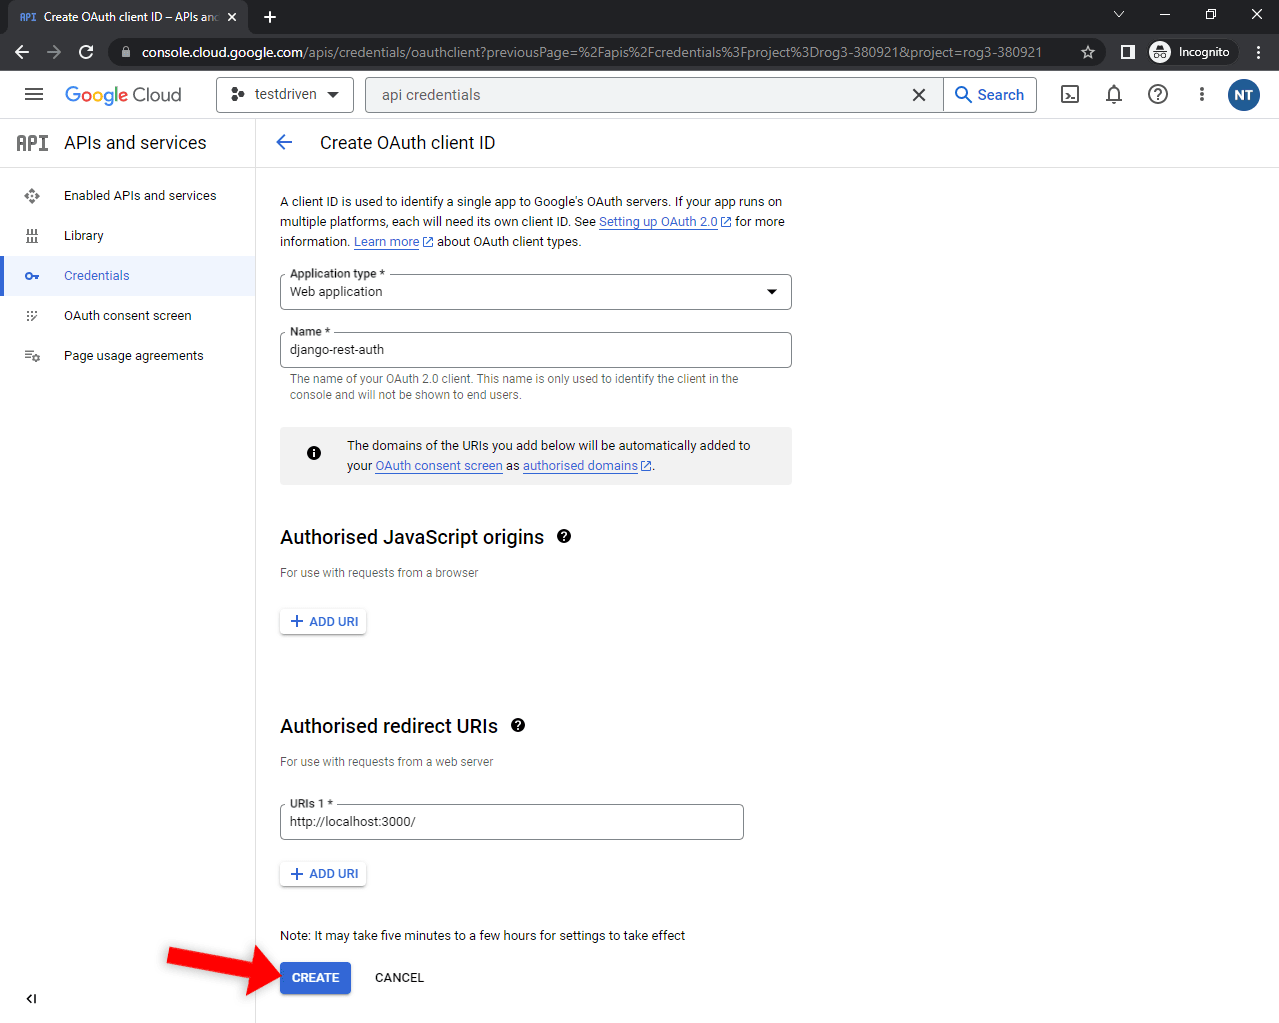Open the OAuth consent screen inline link
1279x1023 pixels.
tap(439, 466)
